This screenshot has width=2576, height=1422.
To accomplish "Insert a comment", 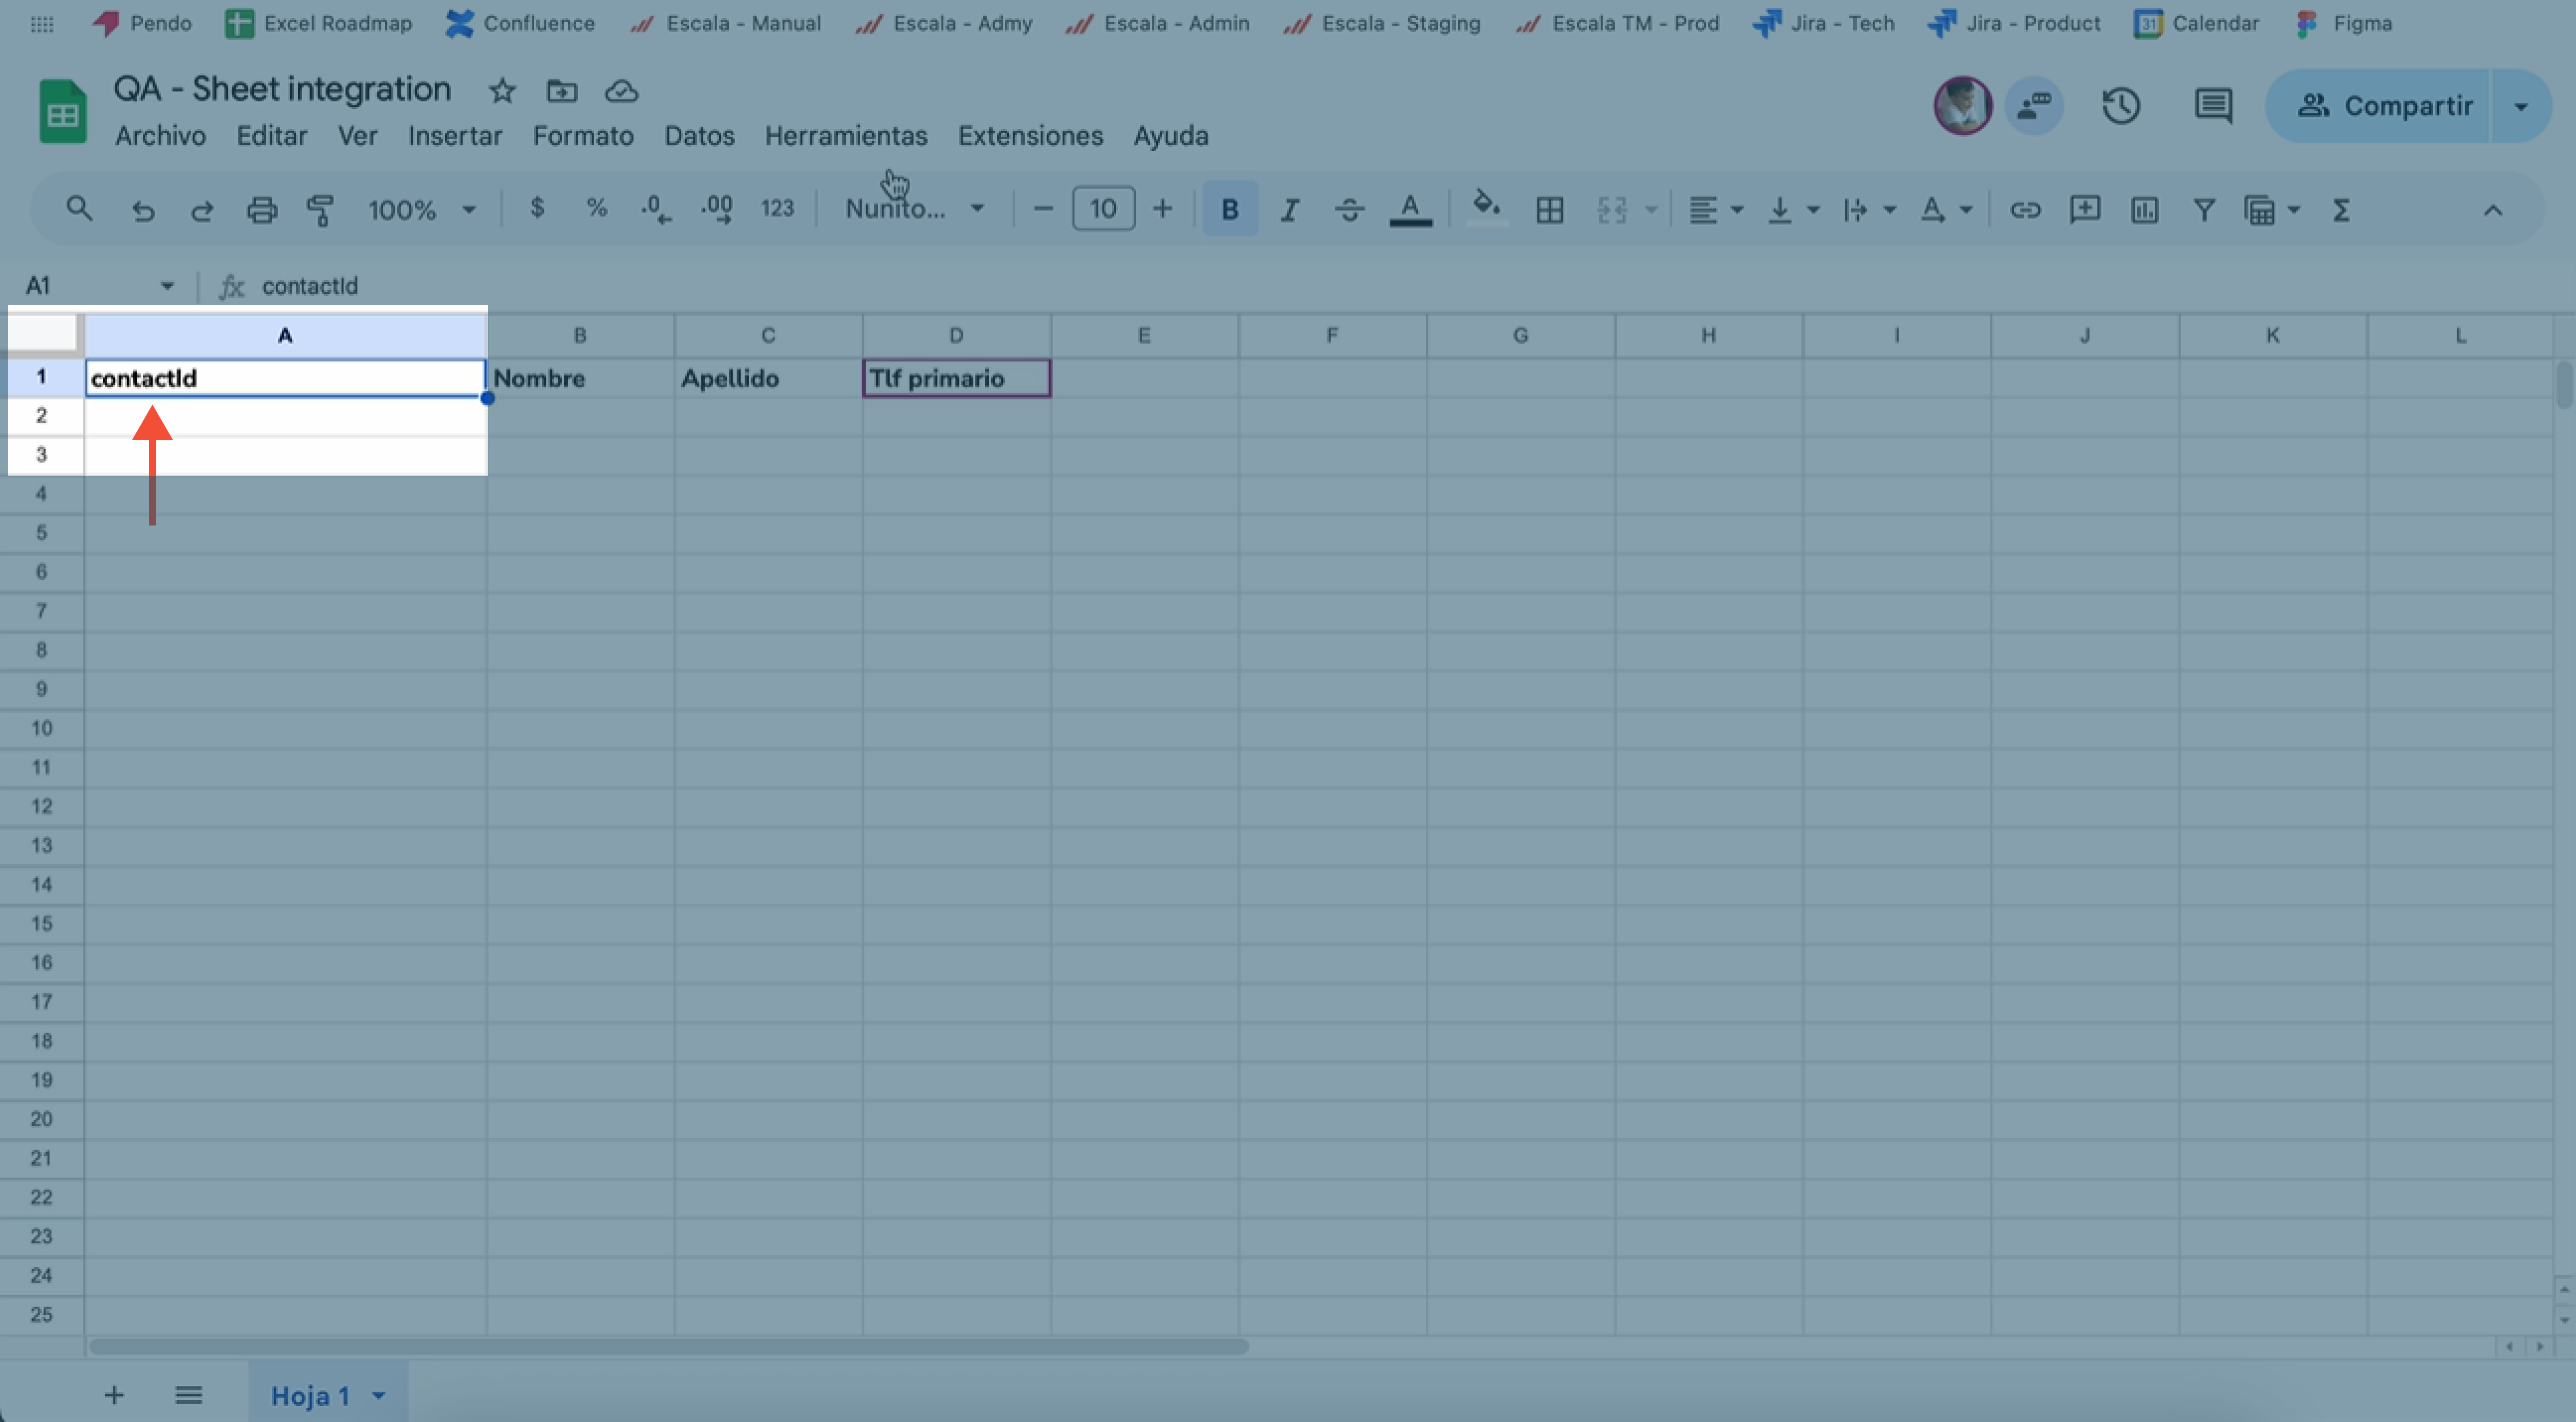I will pyautogui.click(x=2084, y=209).
